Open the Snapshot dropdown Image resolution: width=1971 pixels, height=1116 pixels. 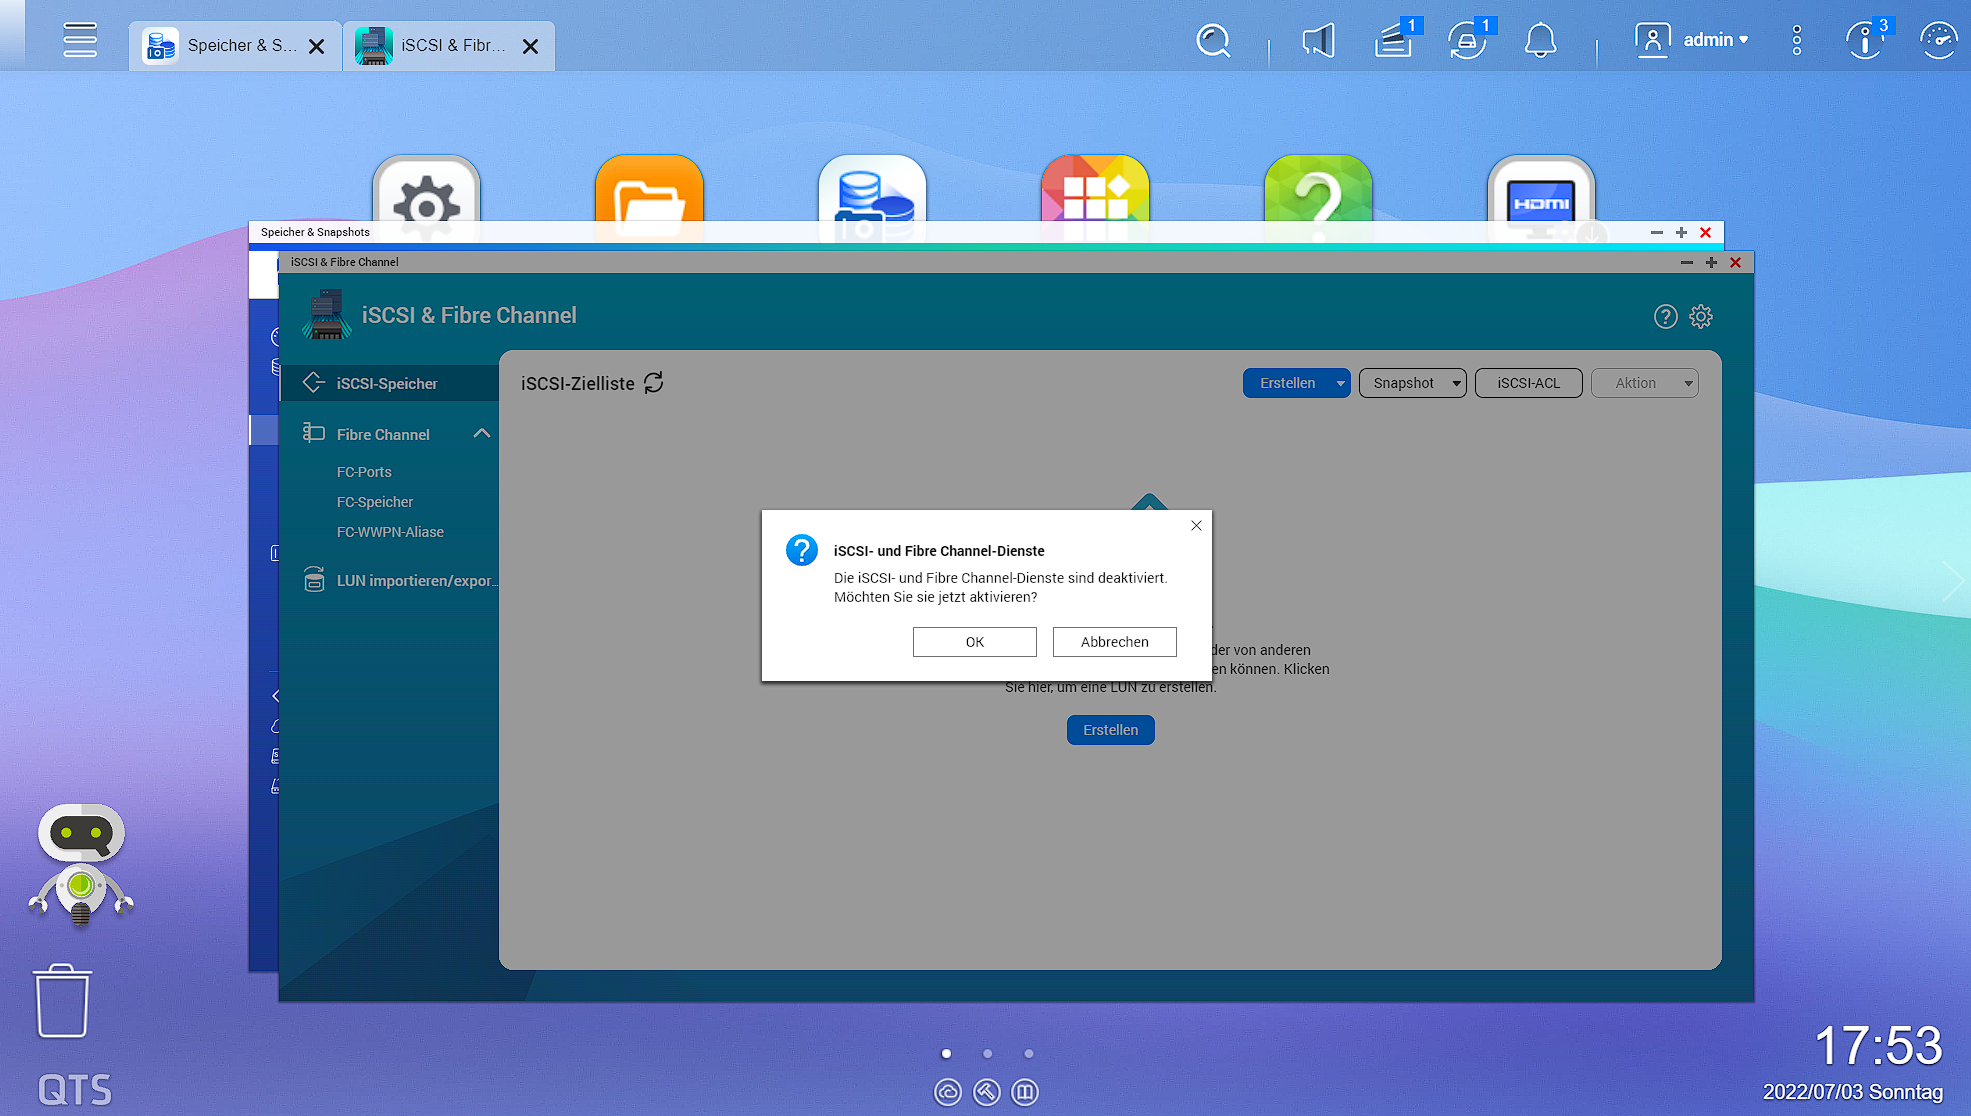1412,383
